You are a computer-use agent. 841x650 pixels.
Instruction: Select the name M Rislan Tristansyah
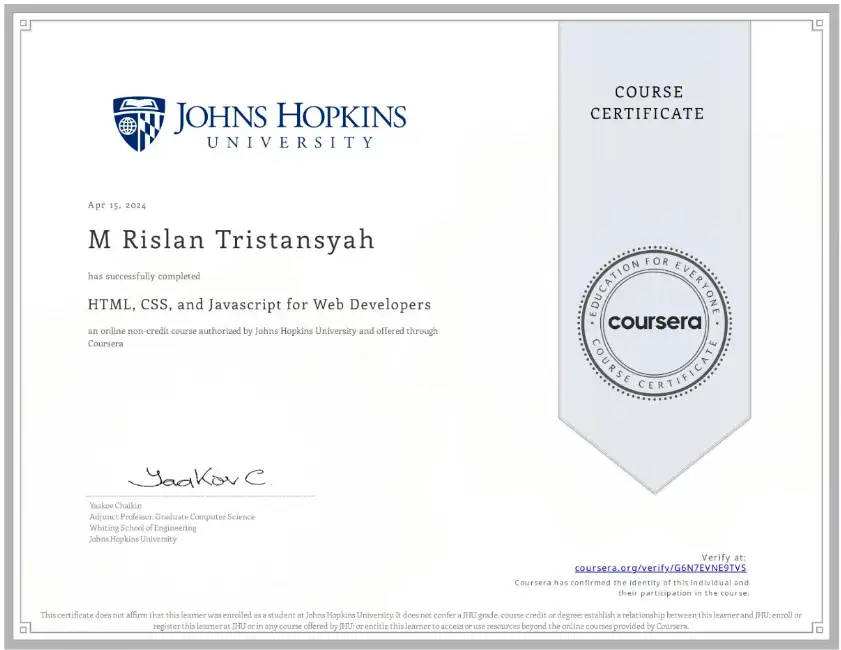pyautogui.click(x=231, y=239)
